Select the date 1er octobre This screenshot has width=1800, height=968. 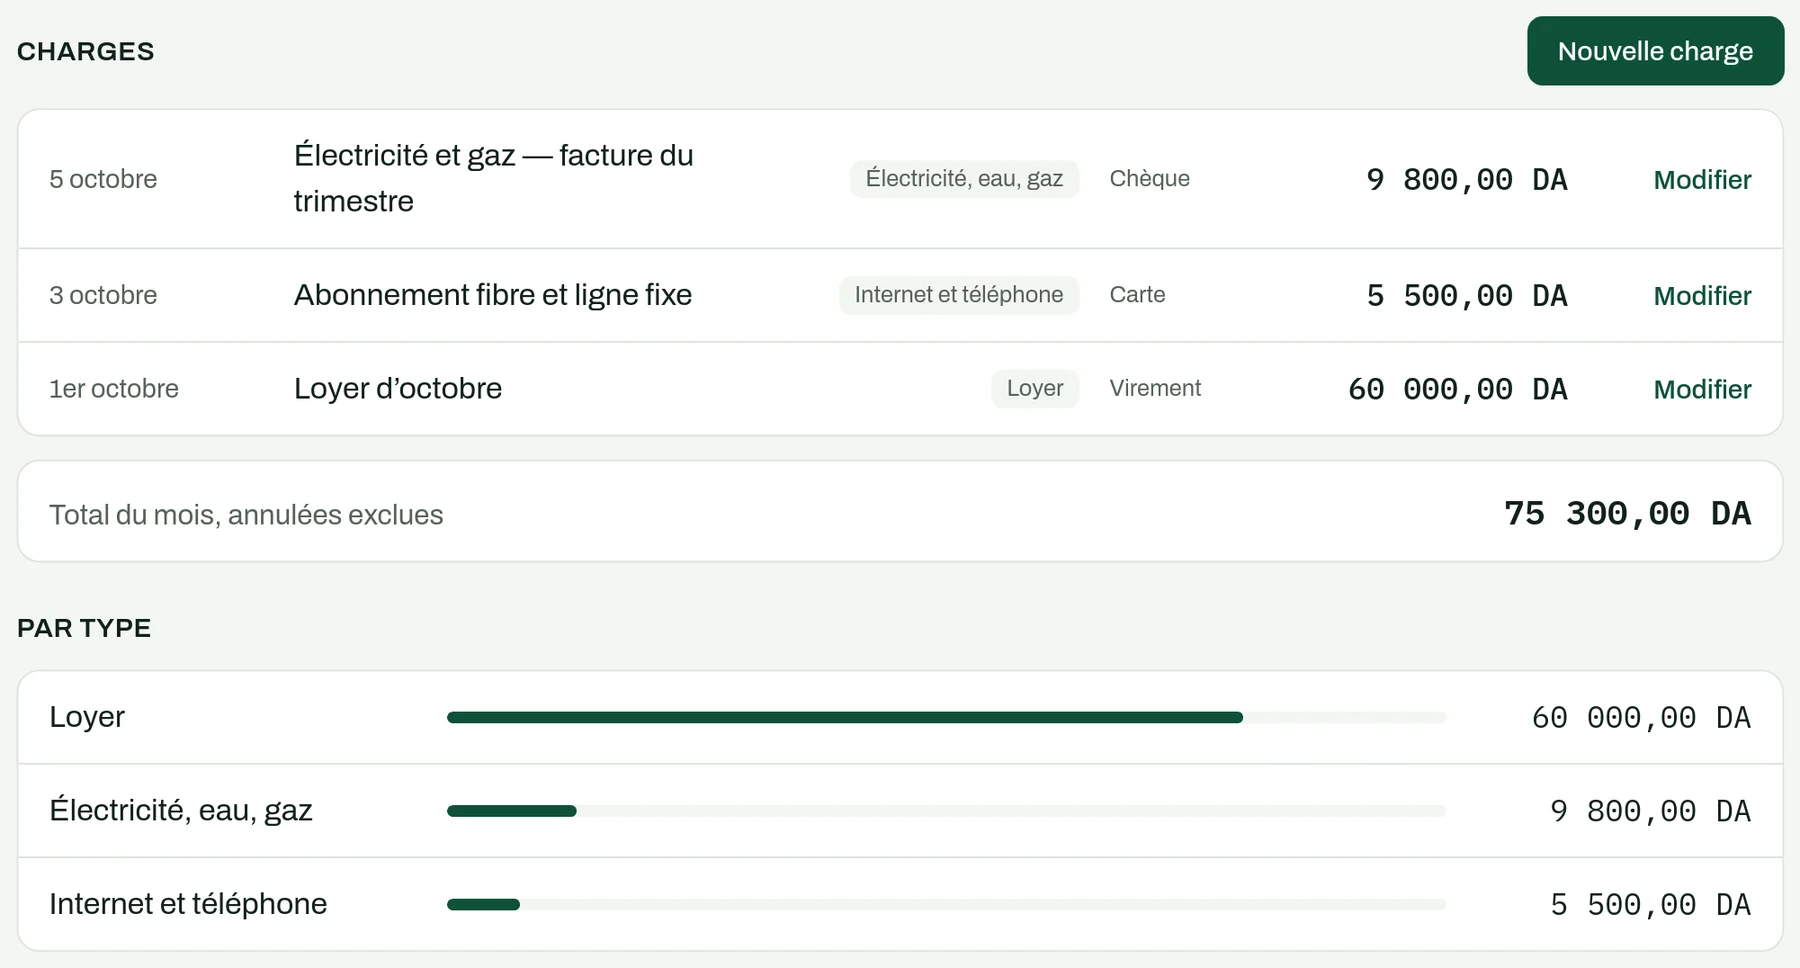pyautogui.click(x=114, y=388)
